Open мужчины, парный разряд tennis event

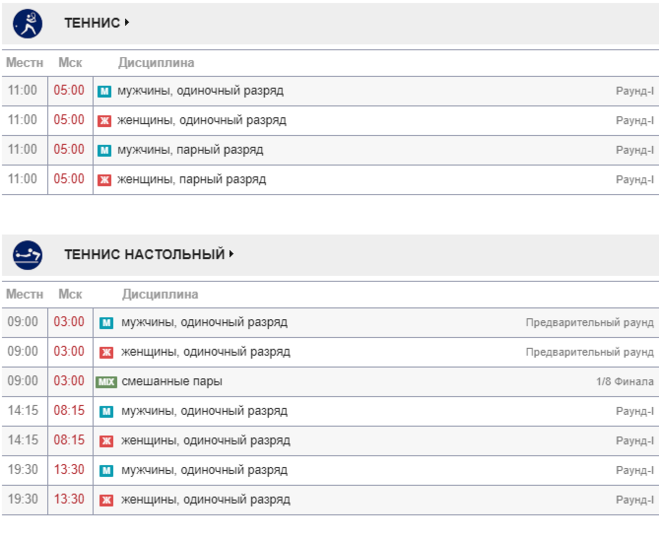click(x=190, y=150)
